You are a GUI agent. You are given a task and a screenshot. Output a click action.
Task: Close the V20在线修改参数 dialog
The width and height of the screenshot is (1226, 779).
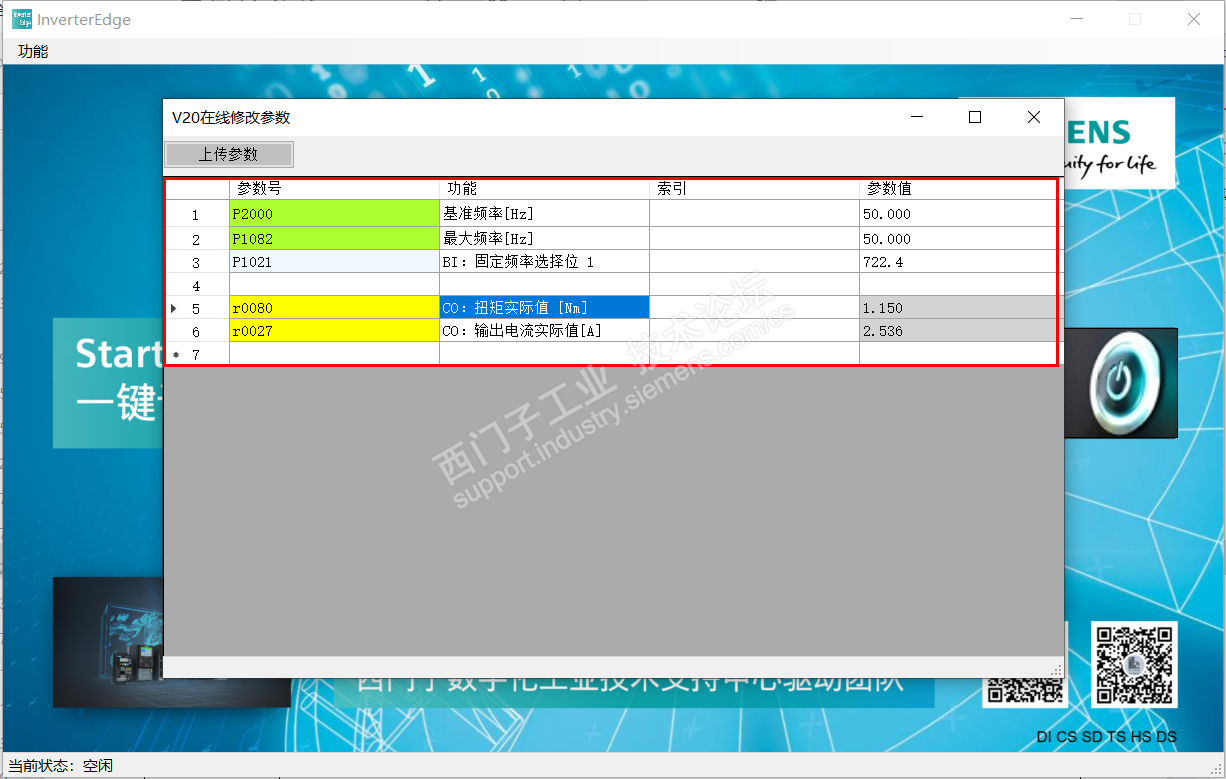click(1034, 117)
